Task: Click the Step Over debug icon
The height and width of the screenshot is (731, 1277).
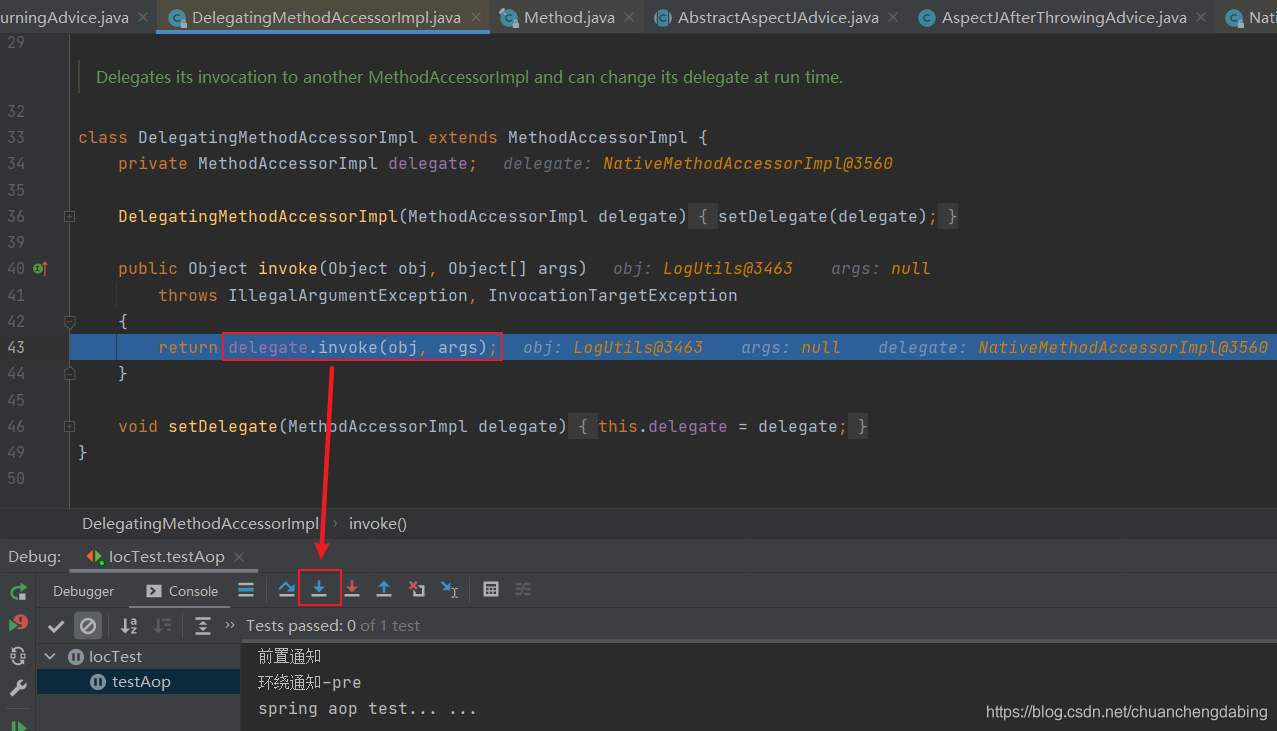Action: 287,589
